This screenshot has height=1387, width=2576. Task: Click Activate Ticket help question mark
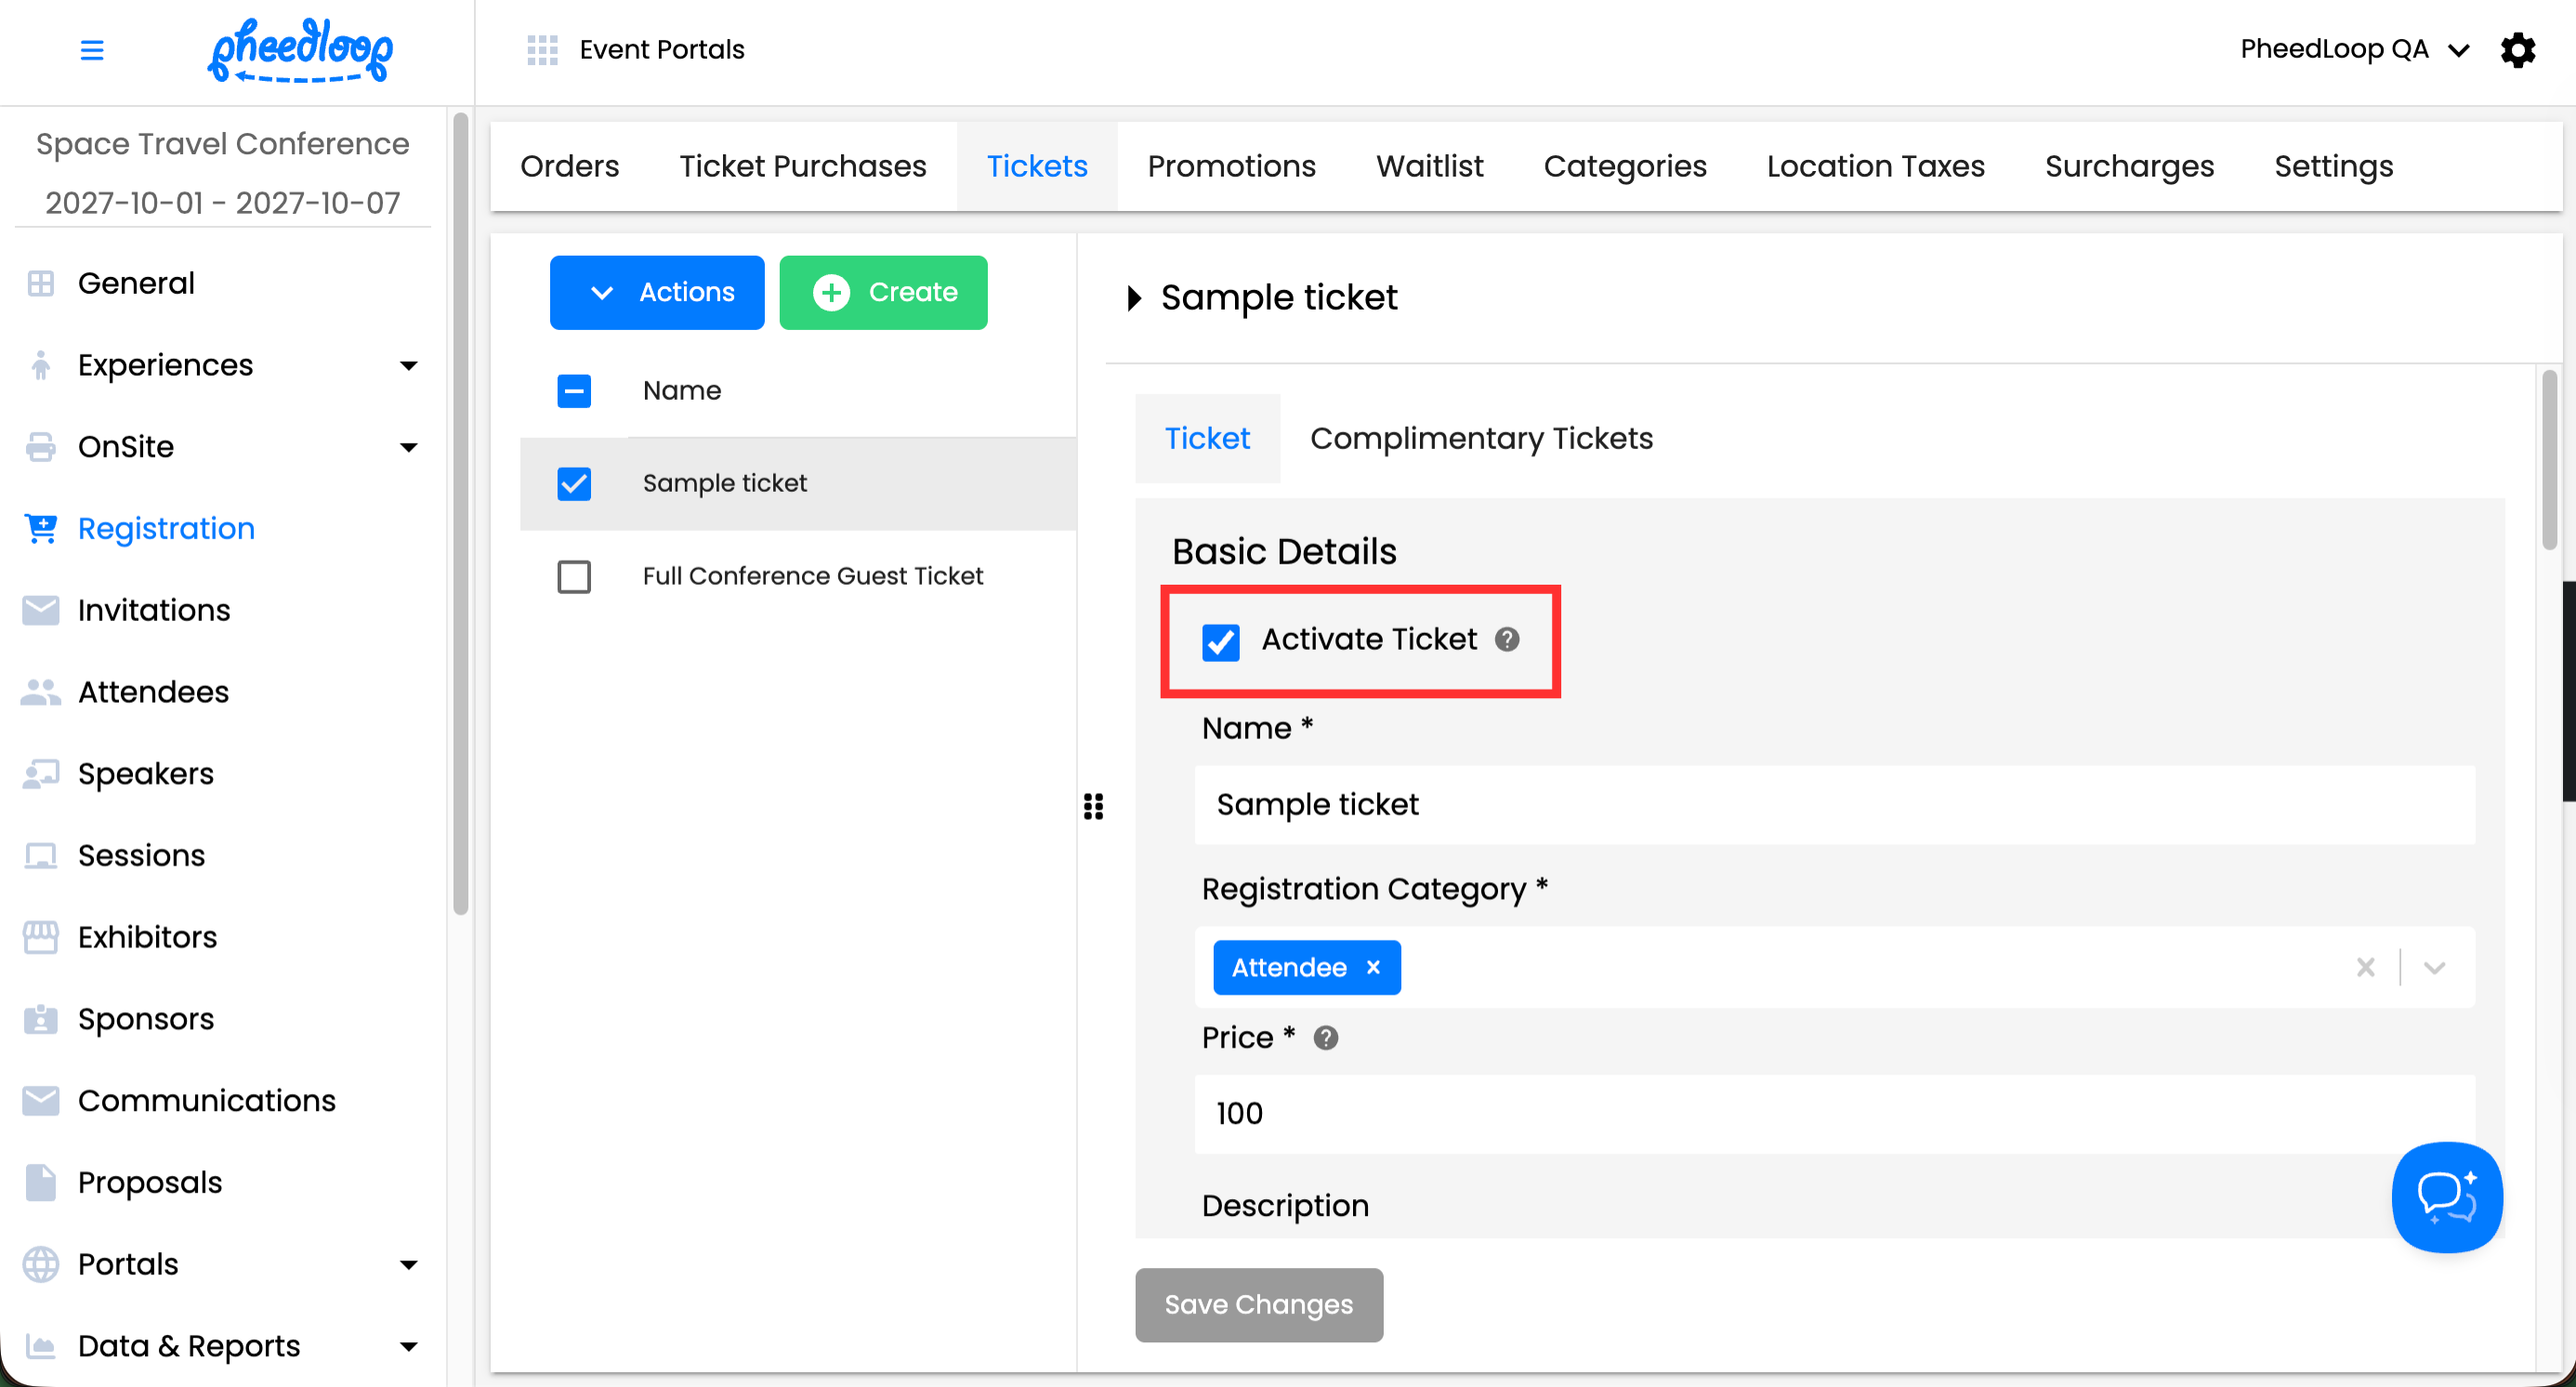[x=1507, y=639]
